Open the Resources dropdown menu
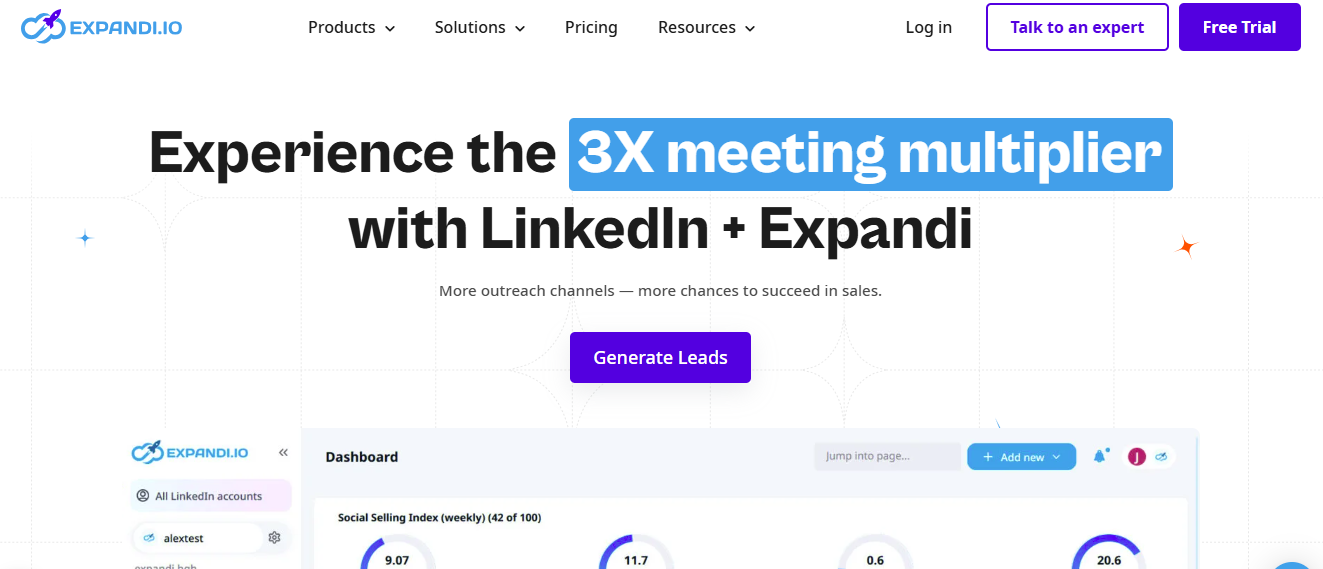Viewport: 1323px width, 569px height. (x=706, y=28)
